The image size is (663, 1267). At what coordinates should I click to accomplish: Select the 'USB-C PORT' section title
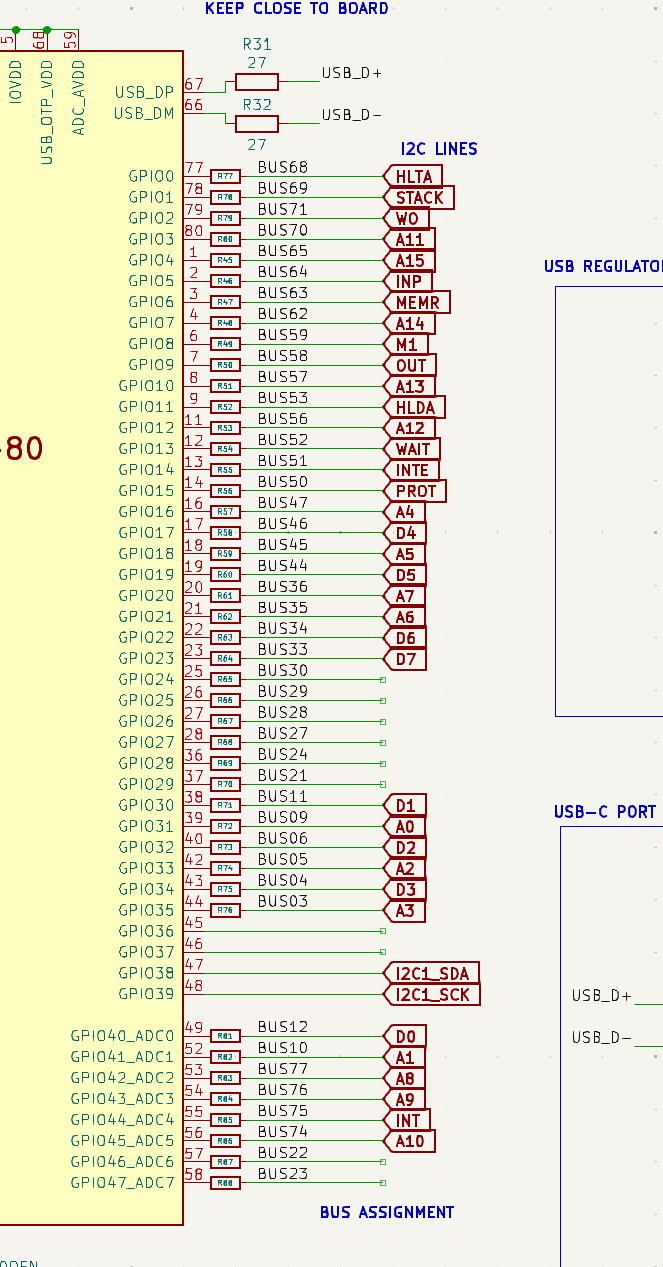[604, 812]
